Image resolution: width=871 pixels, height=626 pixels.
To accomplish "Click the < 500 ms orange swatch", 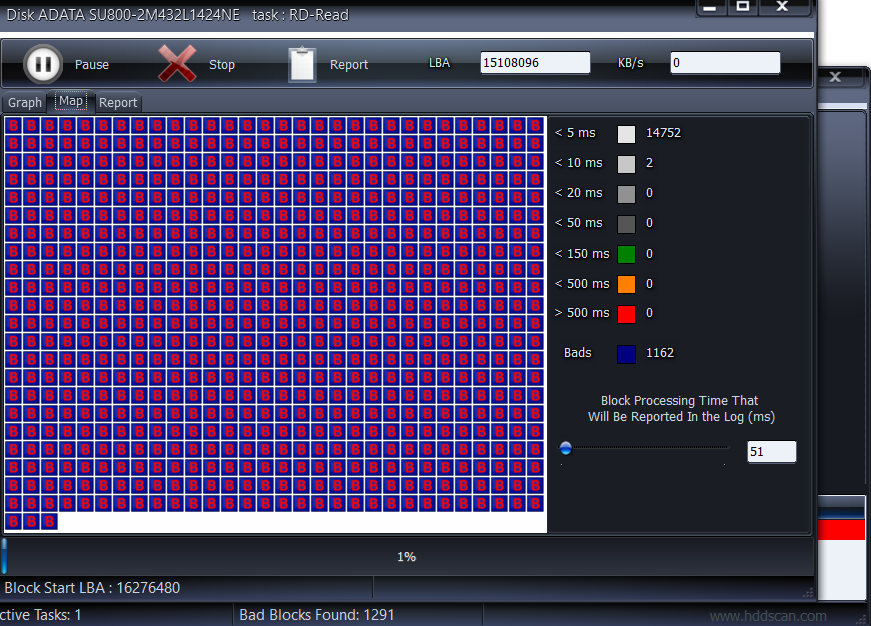I will coord(626,284).
